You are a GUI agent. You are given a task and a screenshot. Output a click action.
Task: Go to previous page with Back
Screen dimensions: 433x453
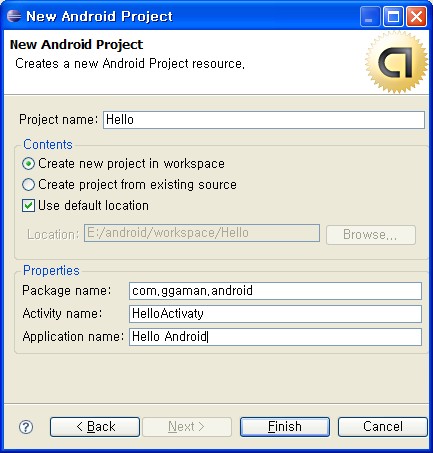(95, 427)
